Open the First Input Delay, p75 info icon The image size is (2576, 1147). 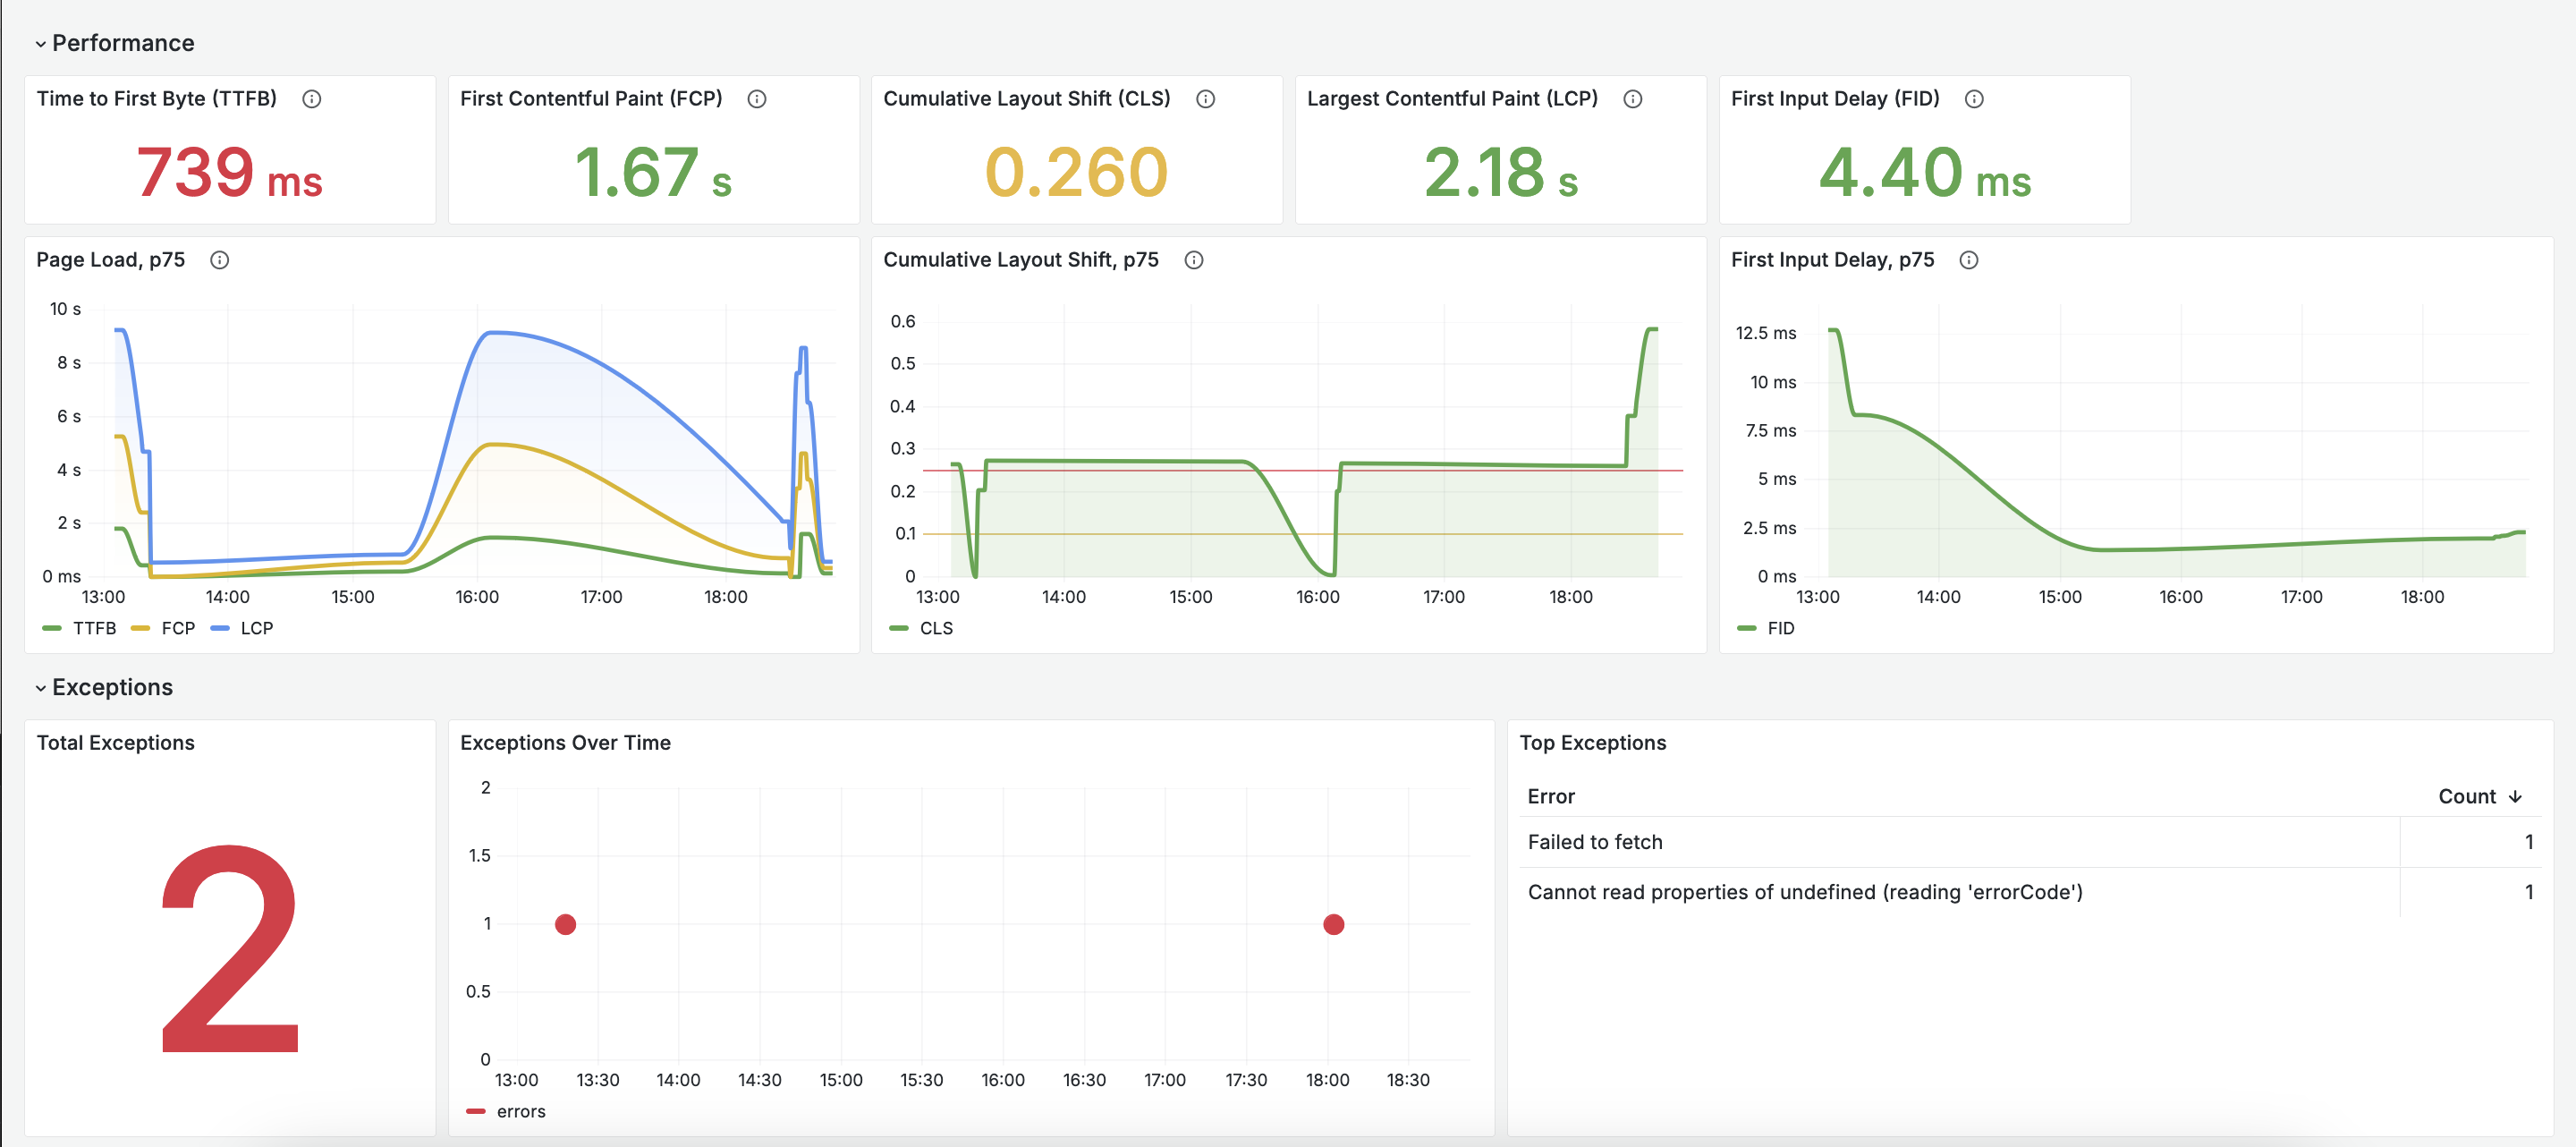(1969, 259)
